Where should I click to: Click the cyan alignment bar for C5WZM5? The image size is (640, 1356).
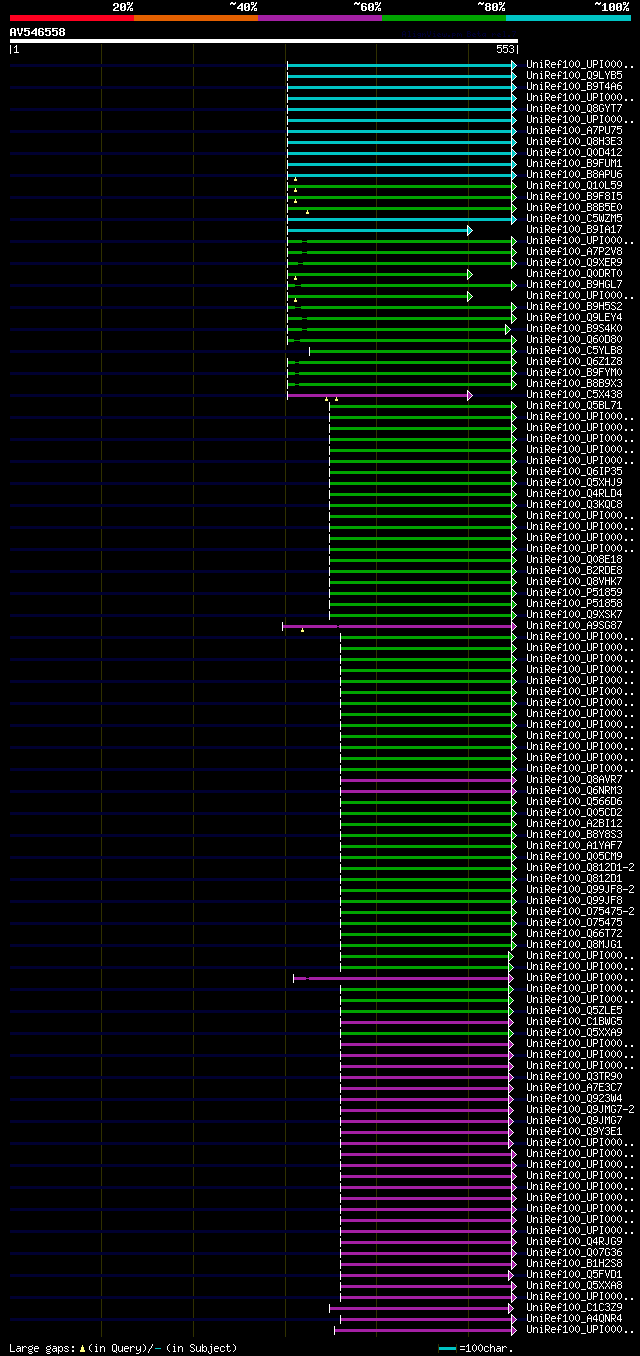[x=402, y=219]
